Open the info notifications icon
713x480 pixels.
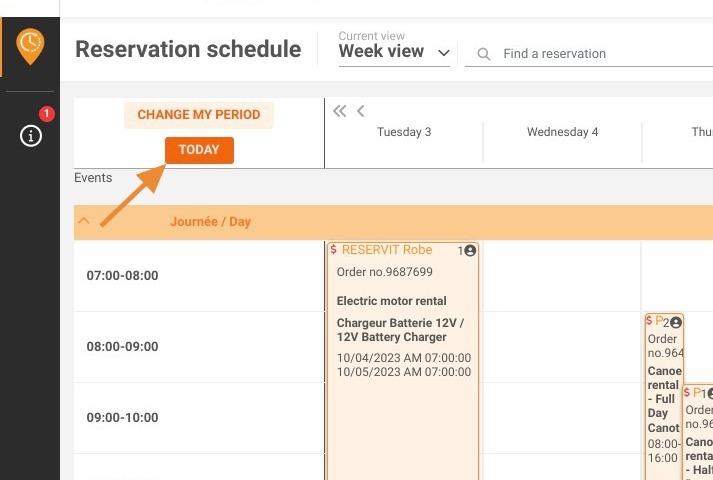31,135
